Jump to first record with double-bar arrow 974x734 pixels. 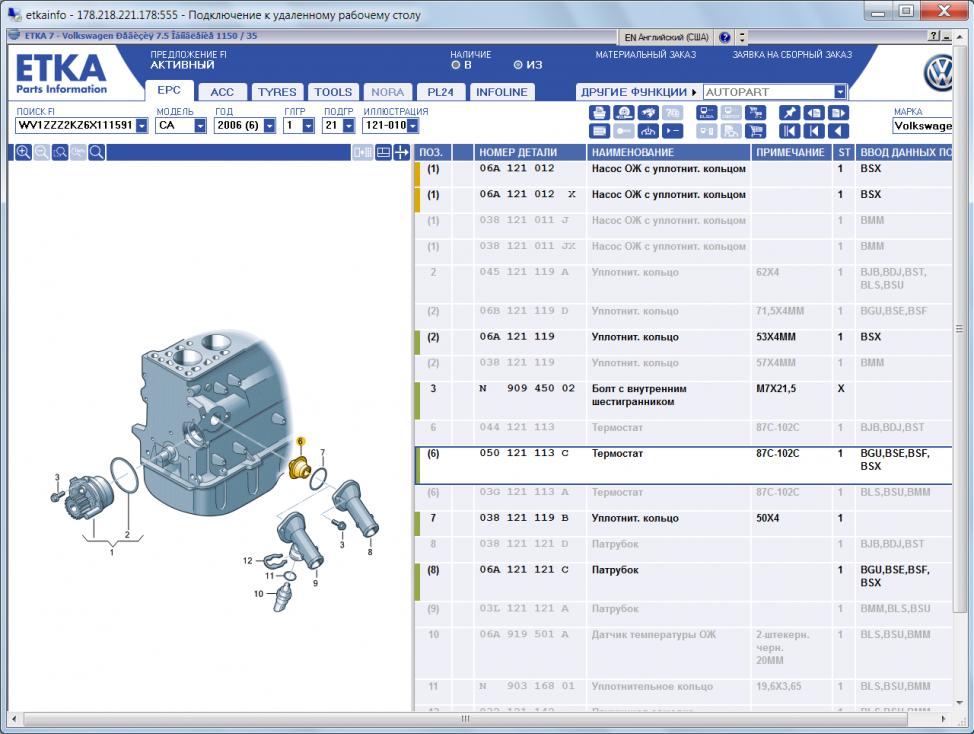click(x=790, y=131)
